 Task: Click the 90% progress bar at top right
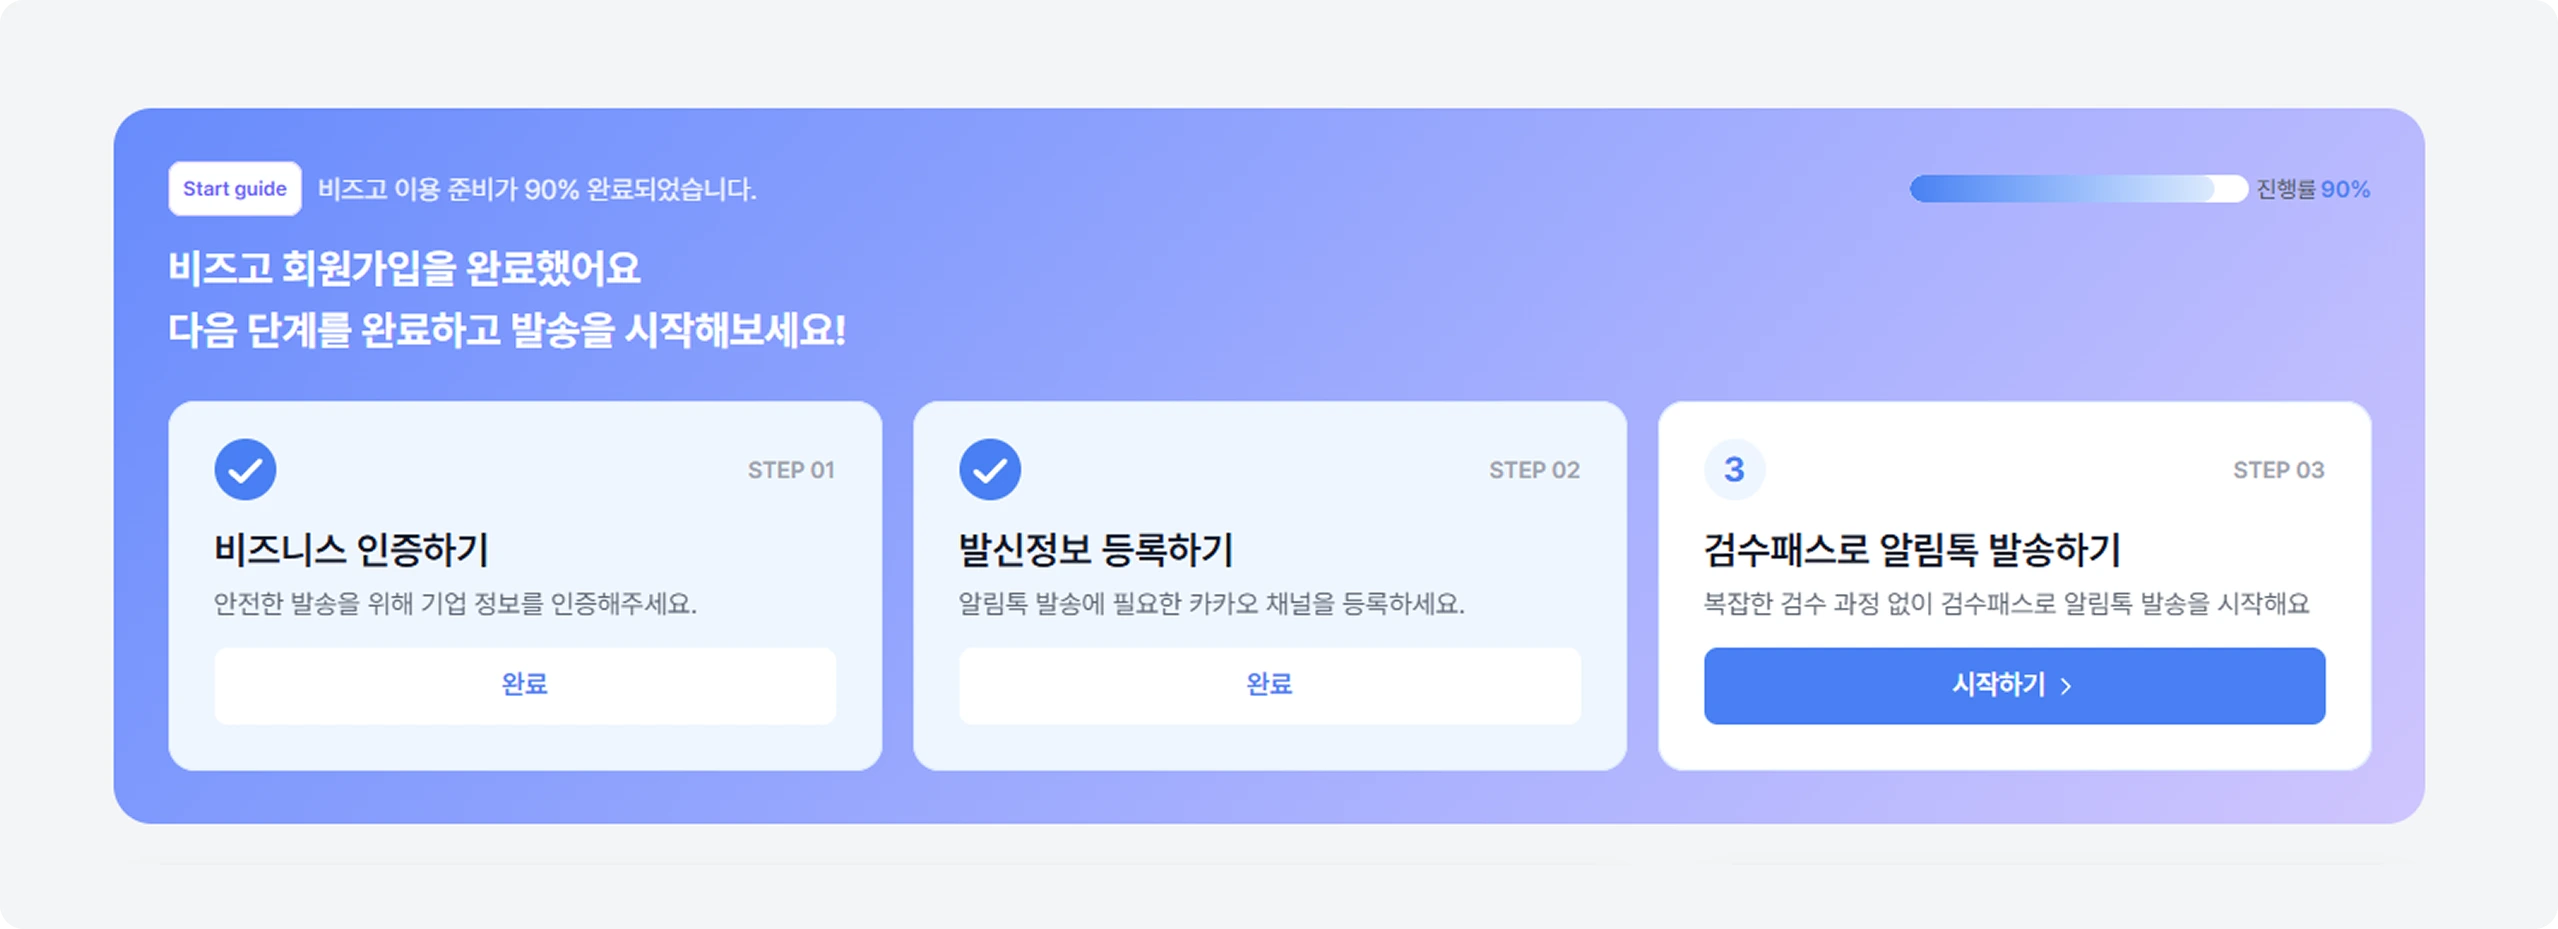coord(2078,188)
